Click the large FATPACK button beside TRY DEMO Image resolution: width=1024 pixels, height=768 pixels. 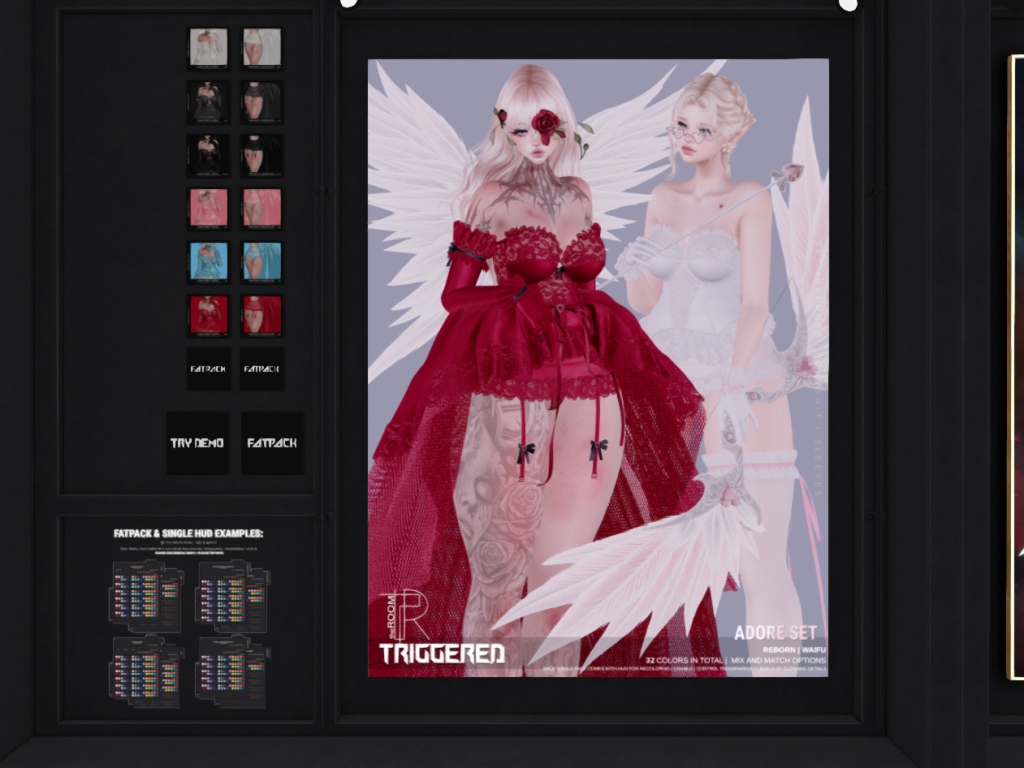pyautogui.click(x=272, y=442)
